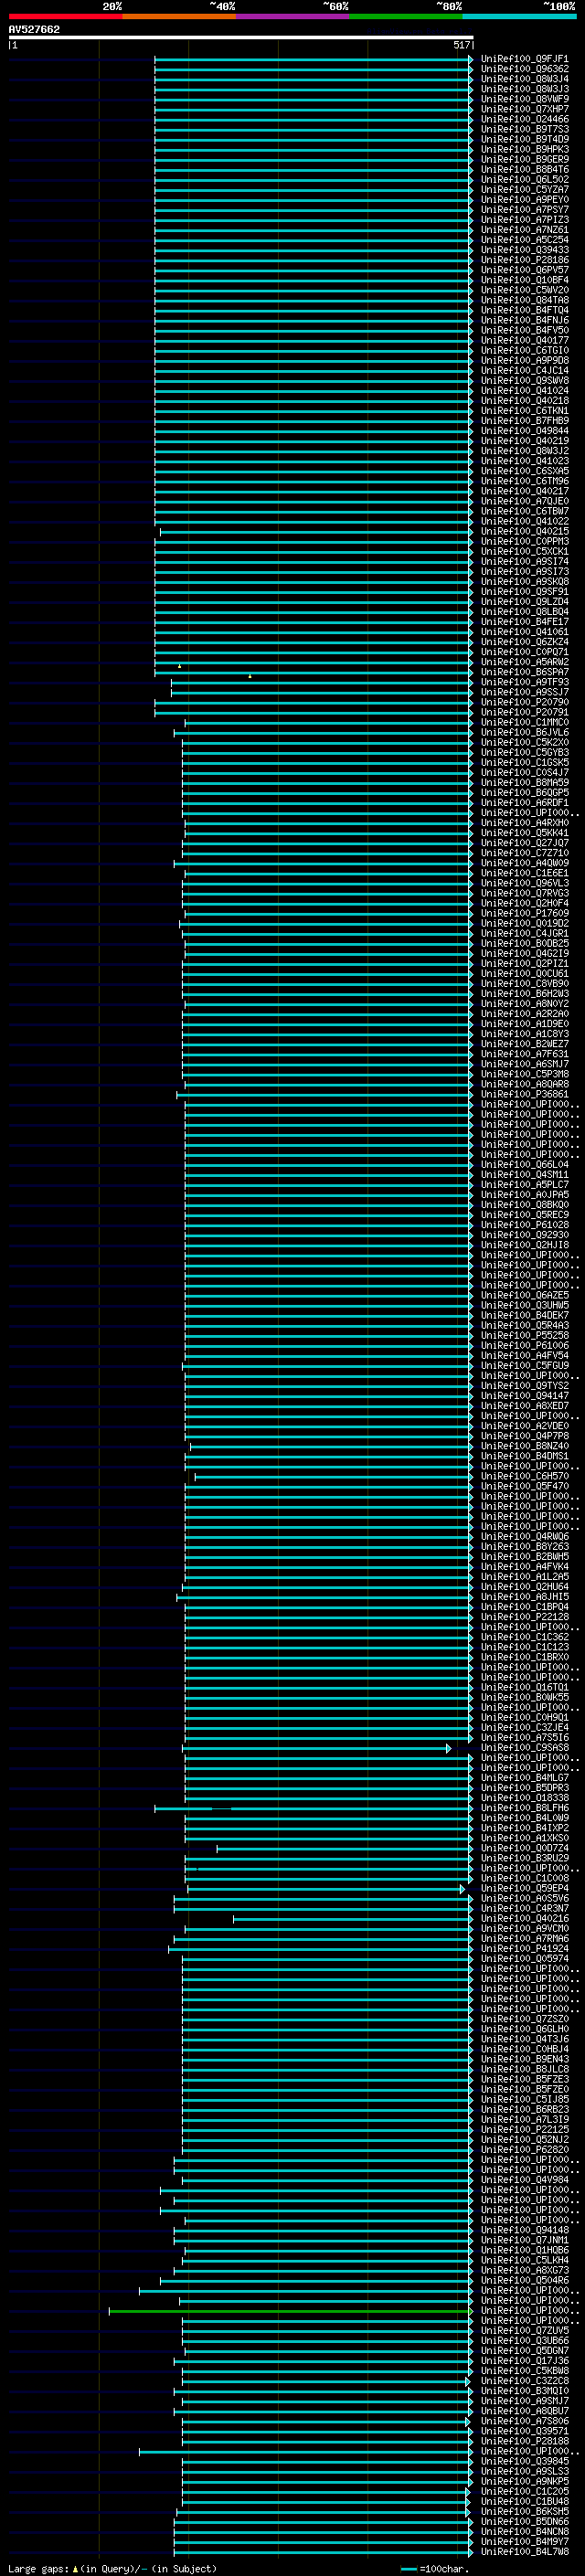Select hit label UniRef100_B6KSH5
This screenshot has height=2576, width=585.
click(x=524, y=2511)
